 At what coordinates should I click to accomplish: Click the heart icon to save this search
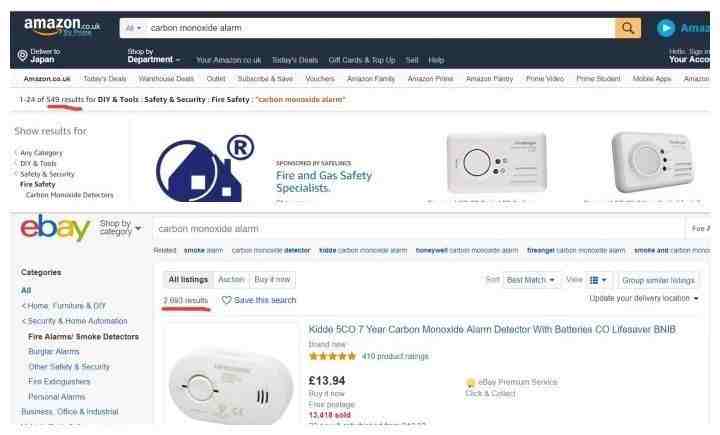[226, 300]
